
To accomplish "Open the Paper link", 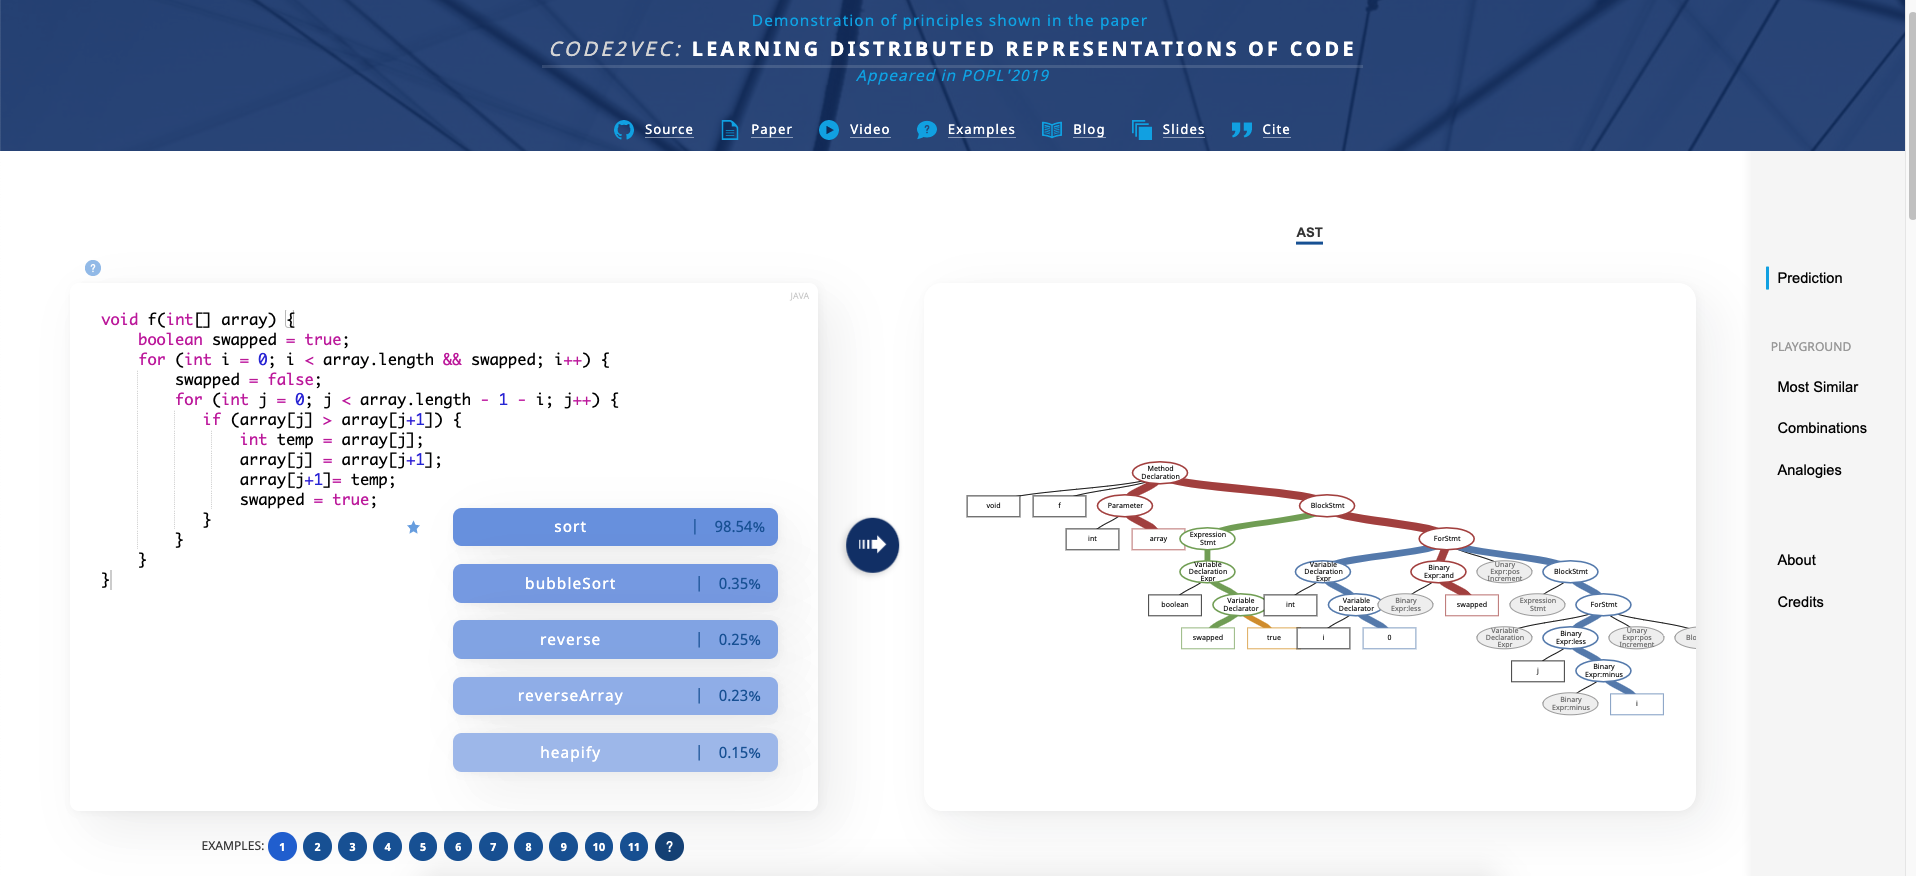I will (x=771, y=130).
